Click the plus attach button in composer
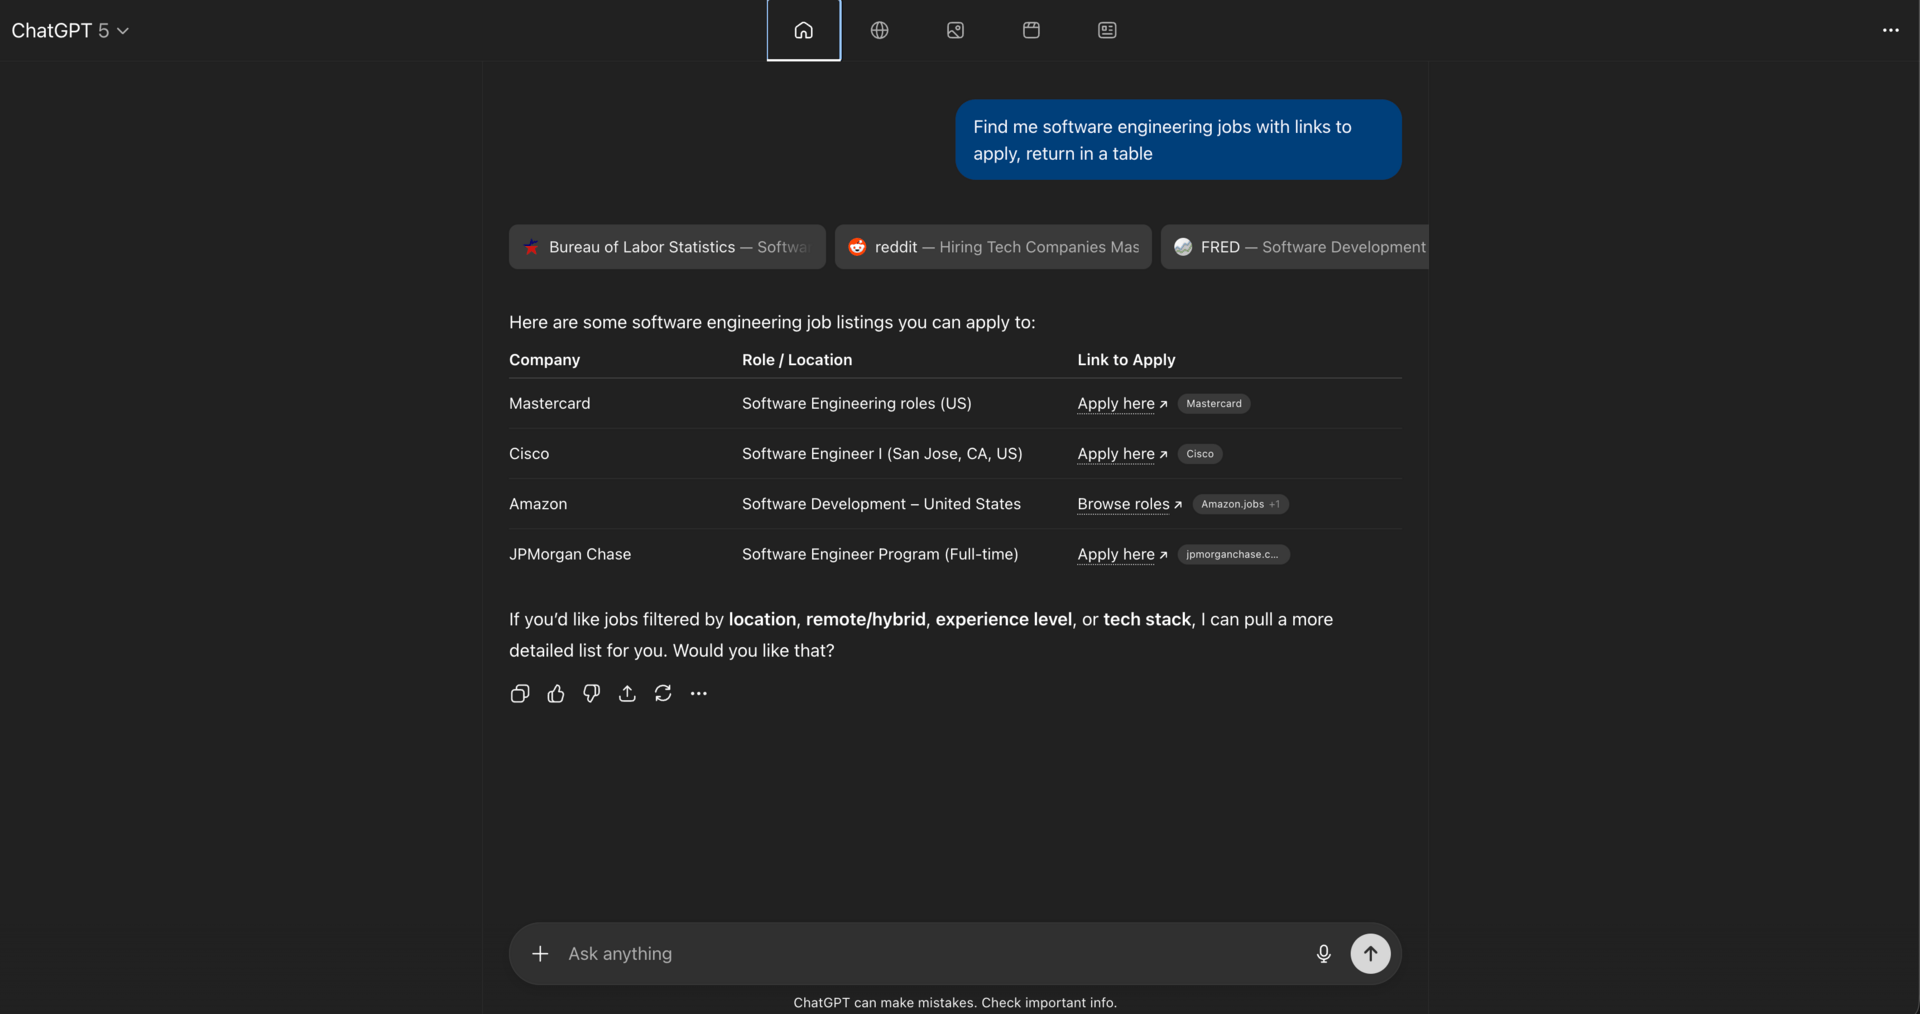The width and height of the screenshot is (1920, 1014). point(540,954)
